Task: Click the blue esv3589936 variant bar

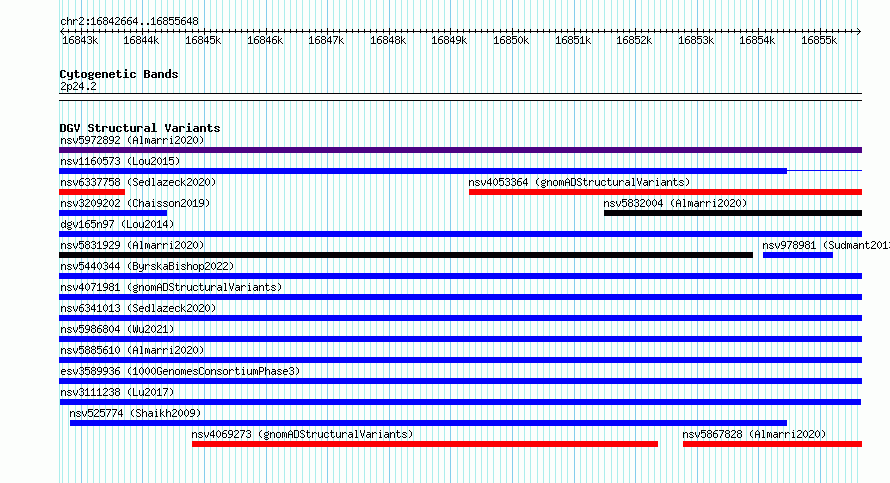Action: 460,381
